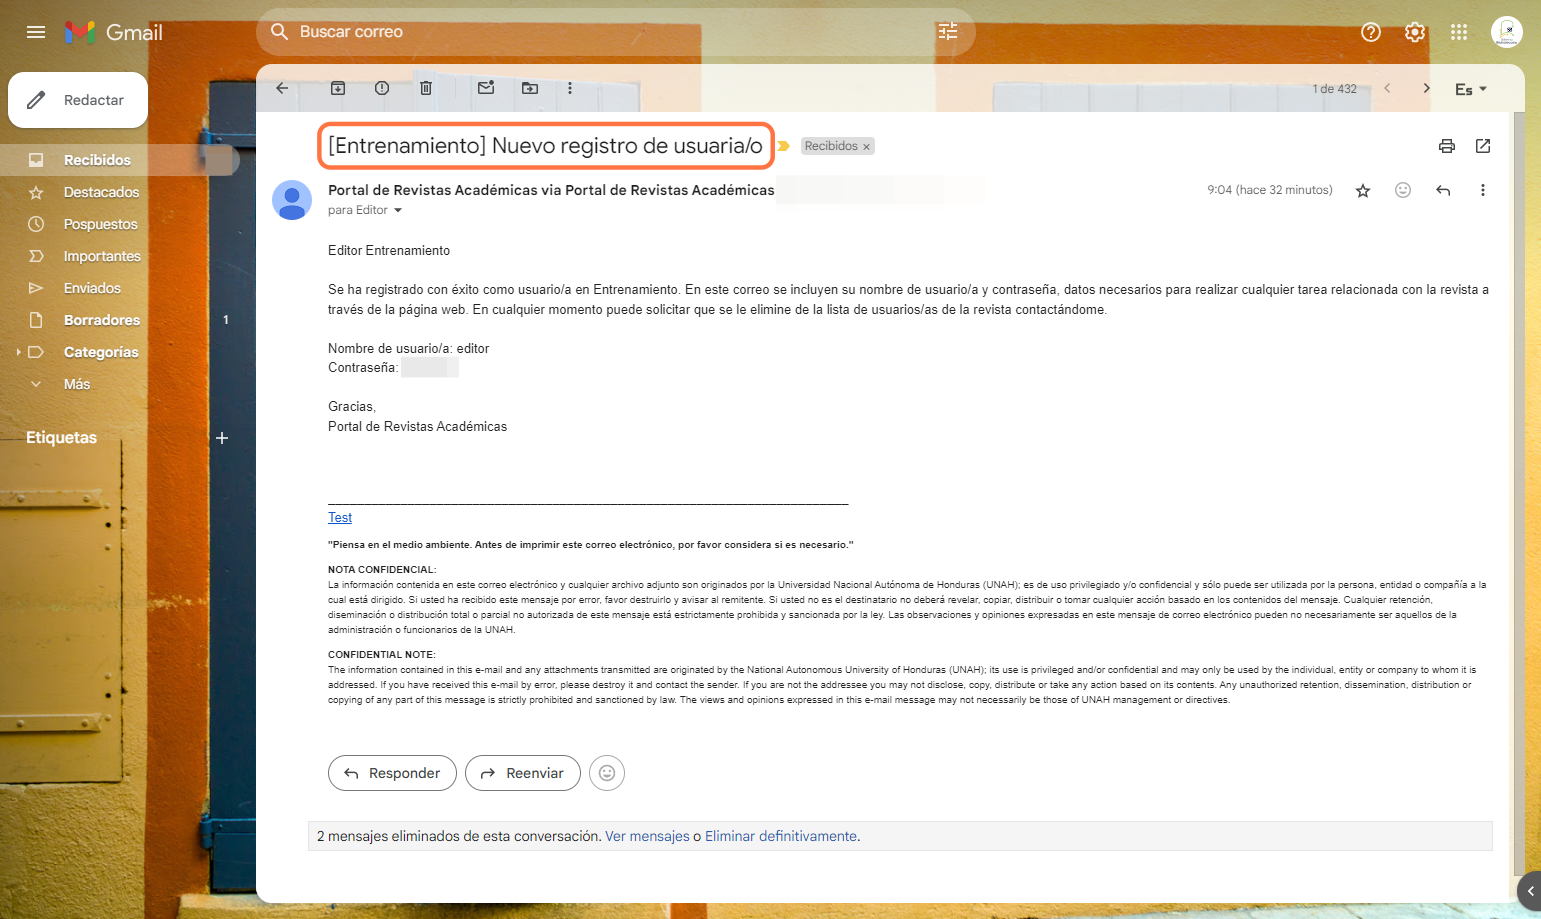Move email to a folder
Image resolution: width=1541 pixels, height=919 pixels.
(x=530, y=88)
